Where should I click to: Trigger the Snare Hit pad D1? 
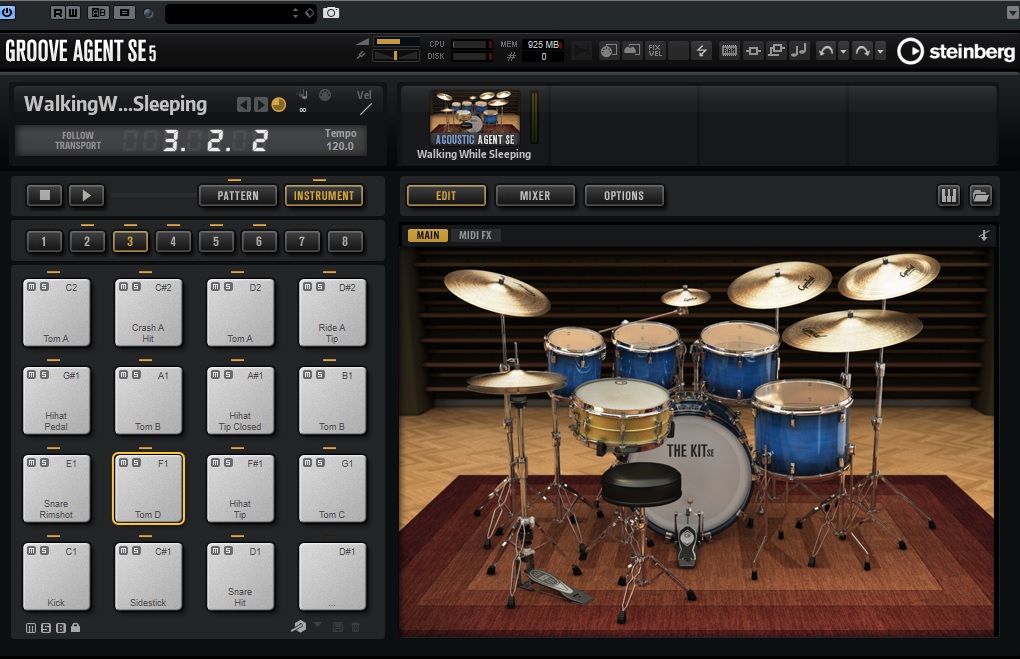tap(240, 577)
